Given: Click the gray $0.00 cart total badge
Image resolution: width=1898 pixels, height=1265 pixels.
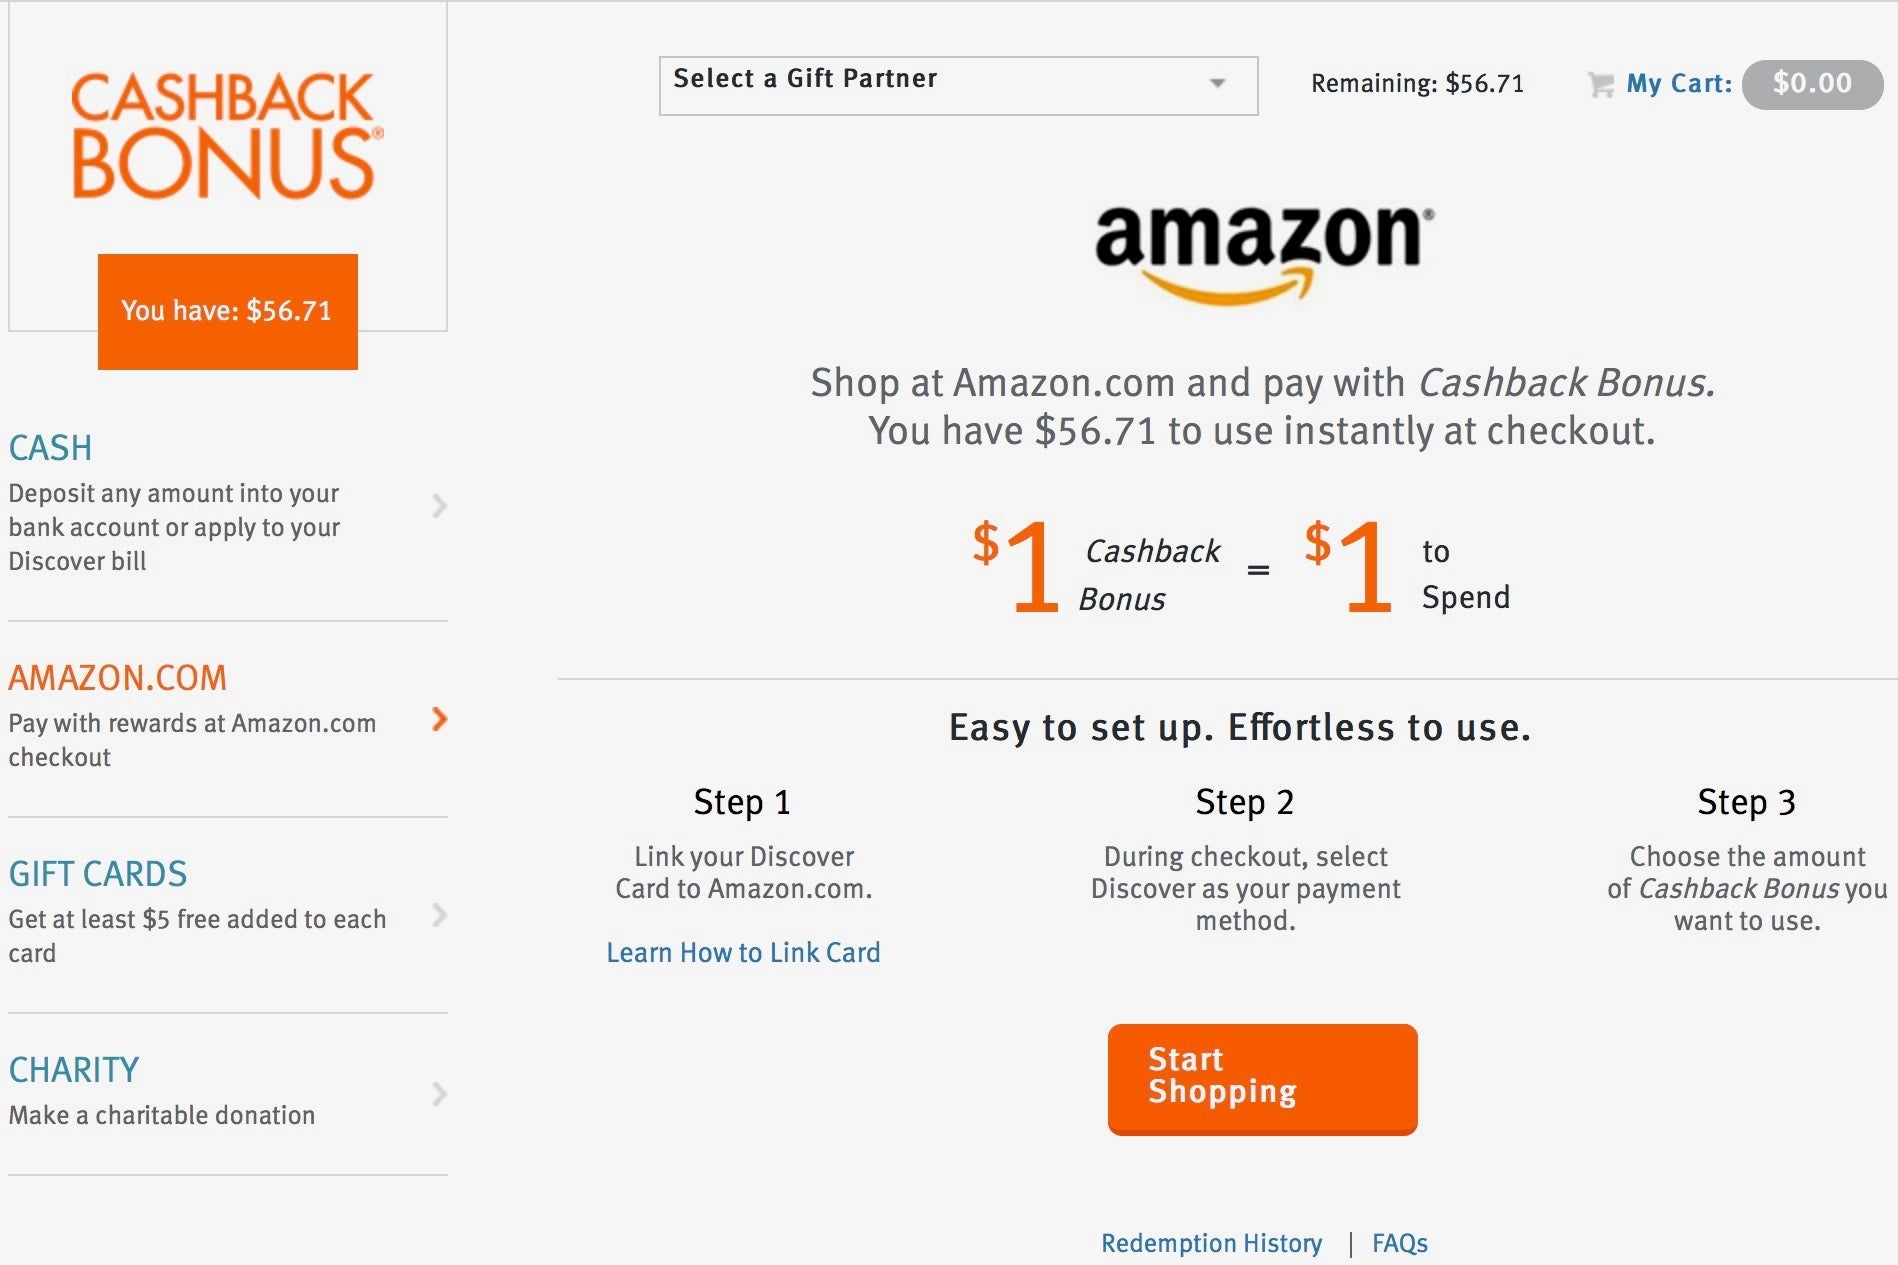Looking at the screenshot, I should 1811,83.
